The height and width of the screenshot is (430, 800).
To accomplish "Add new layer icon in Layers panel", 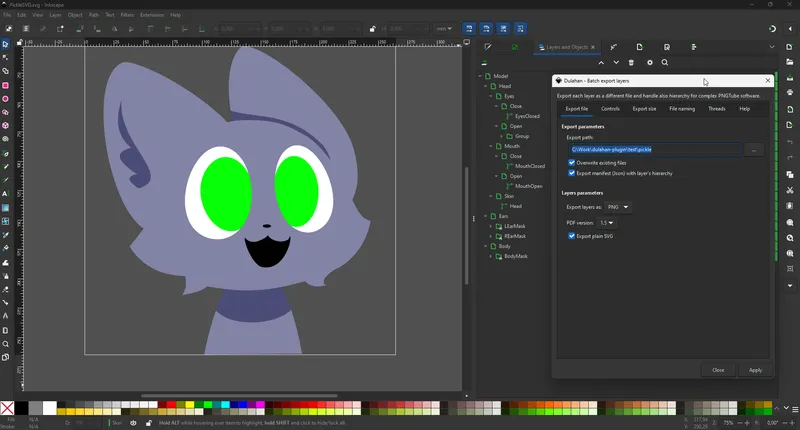I will pos(484,62).
